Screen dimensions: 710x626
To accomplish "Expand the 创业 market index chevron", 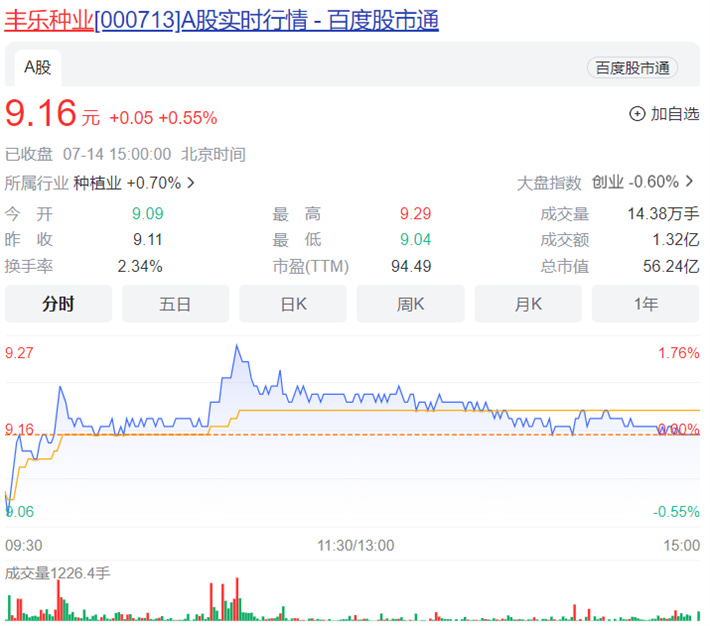I will (x=689, y=182).
